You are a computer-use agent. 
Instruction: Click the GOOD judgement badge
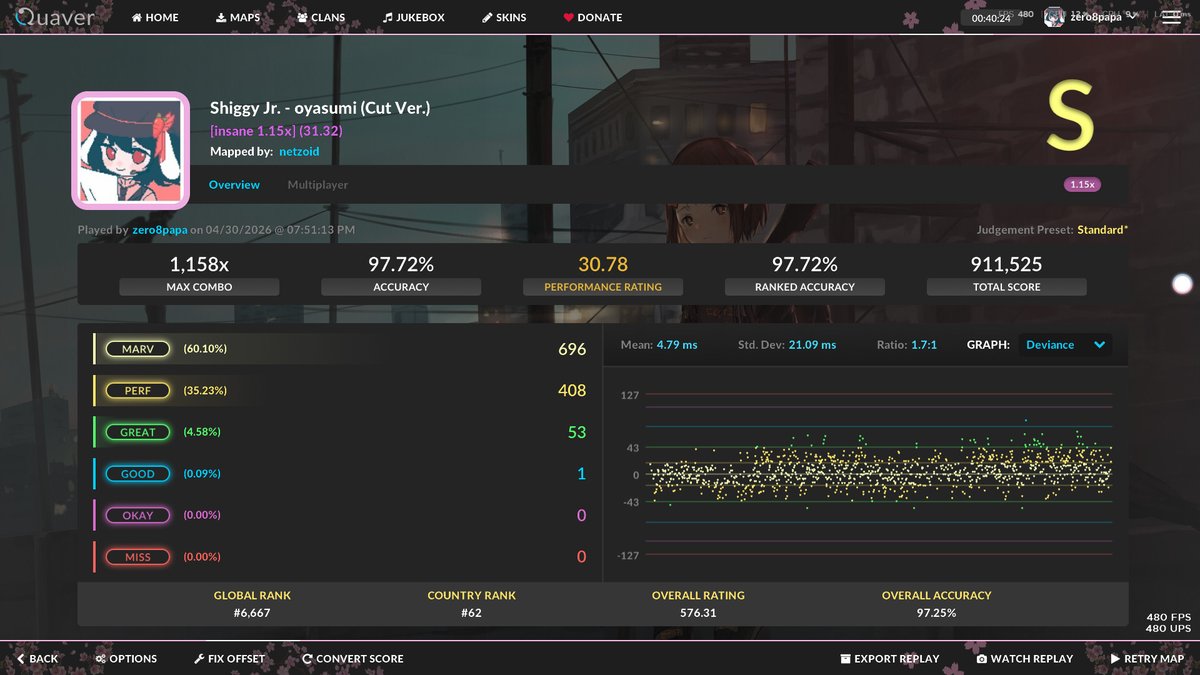138,474
